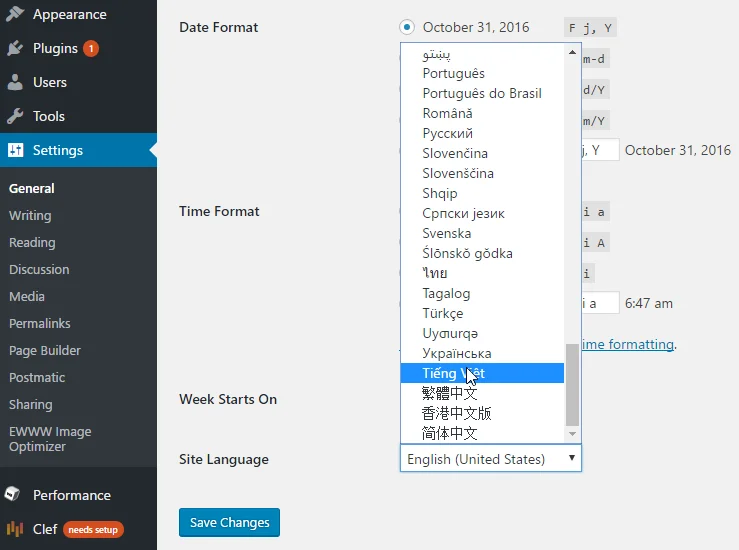
Task: Click the Tools wrench icon
Action: click(15, 116)
